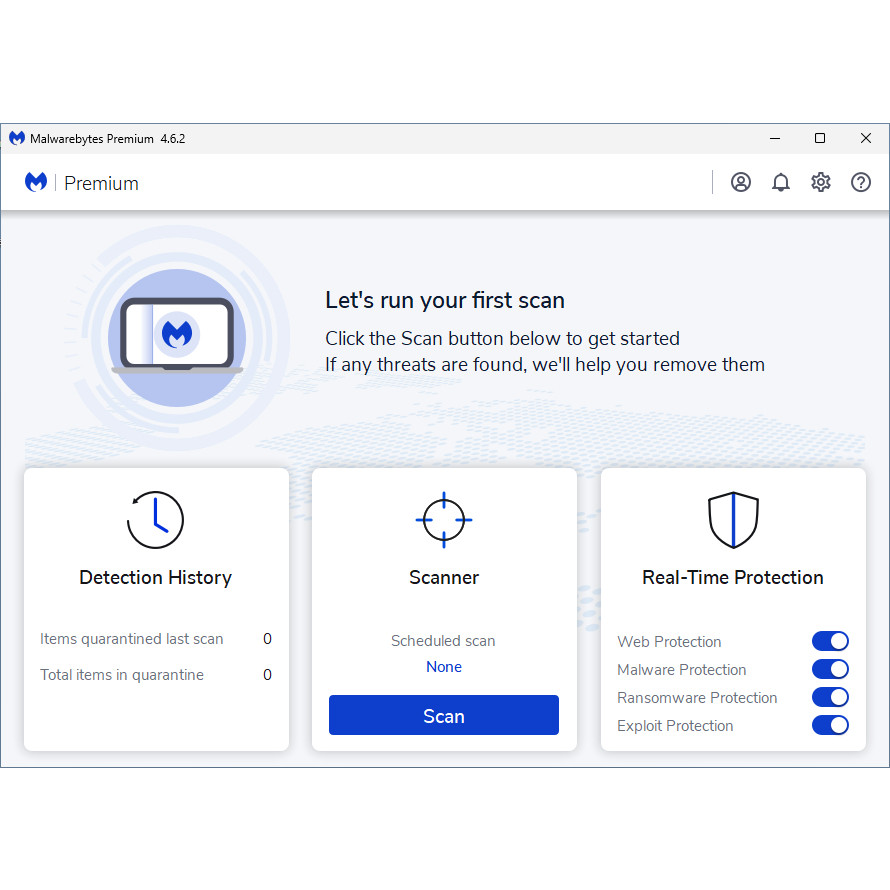Click 'Total items in quarantine' text

click(x=121, y=674)
